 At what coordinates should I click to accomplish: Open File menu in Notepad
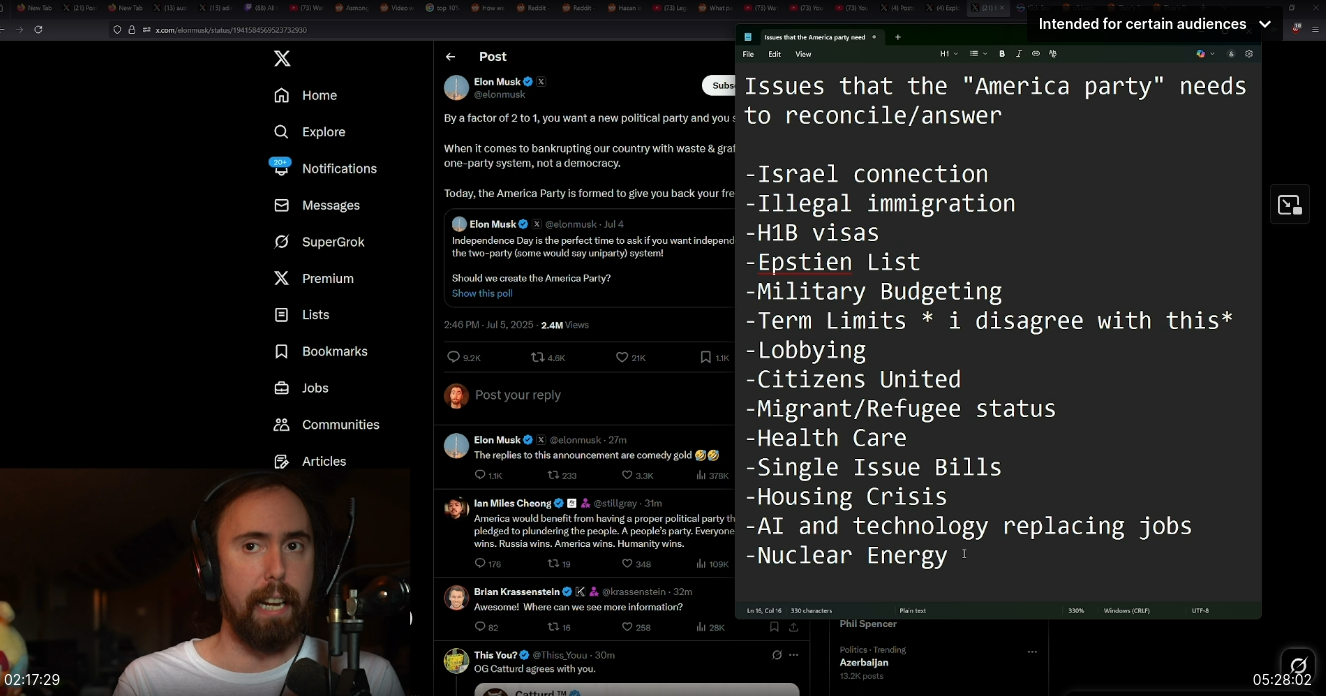pyautogui.click(x=748, y=54)
